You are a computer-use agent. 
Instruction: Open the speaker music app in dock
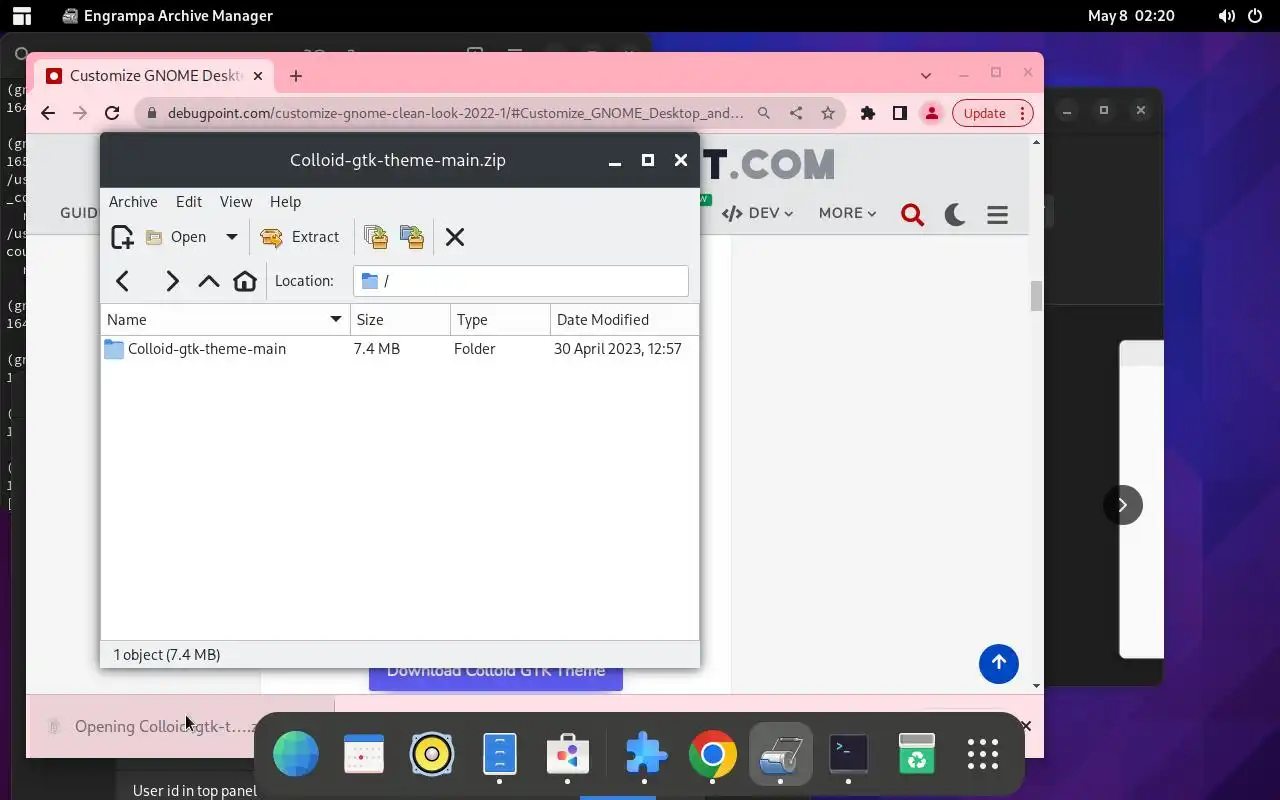click(432, 754)
